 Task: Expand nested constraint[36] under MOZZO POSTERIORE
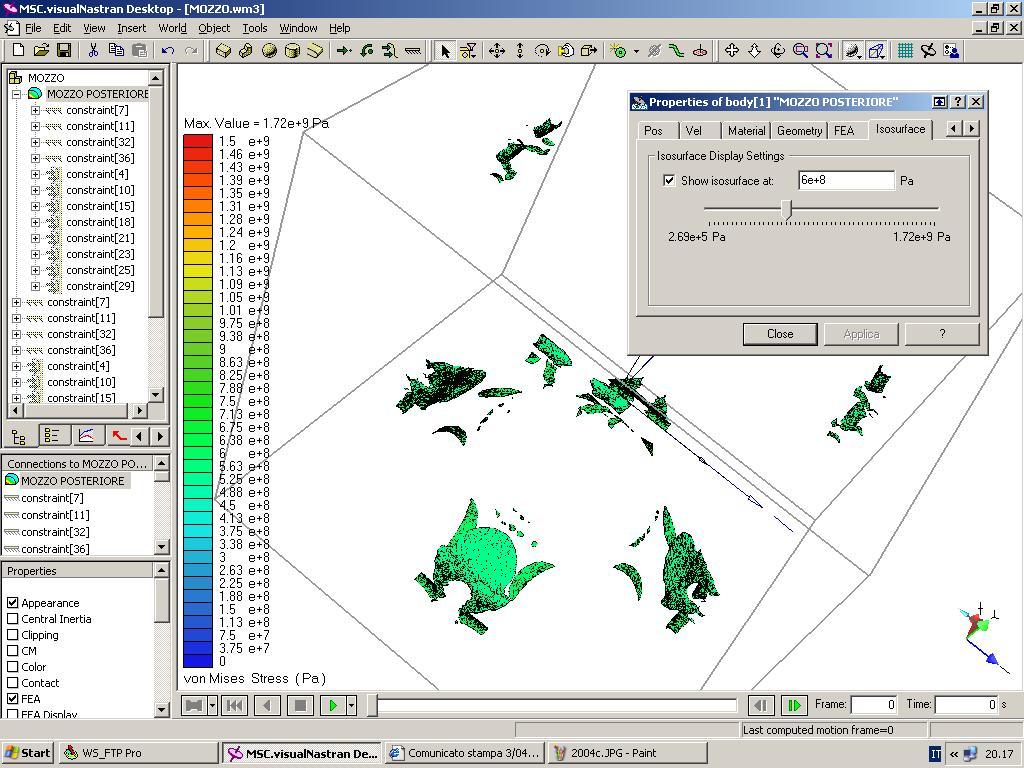[35, 158]
